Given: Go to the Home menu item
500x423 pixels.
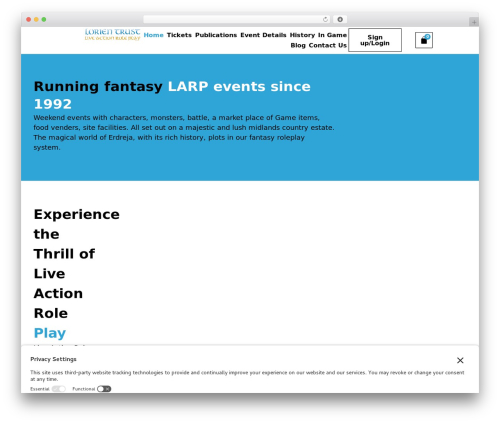Looking at the screenshot, I should point(153,35).
